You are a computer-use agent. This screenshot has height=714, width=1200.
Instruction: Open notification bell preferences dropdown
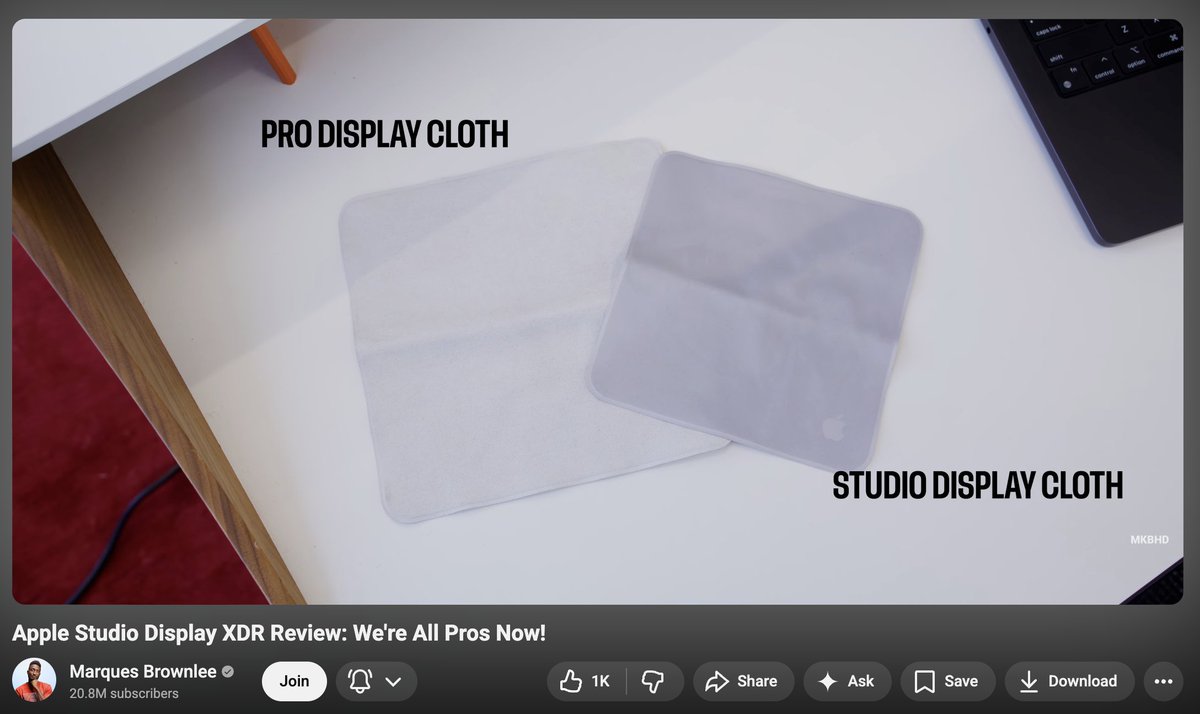376,681
